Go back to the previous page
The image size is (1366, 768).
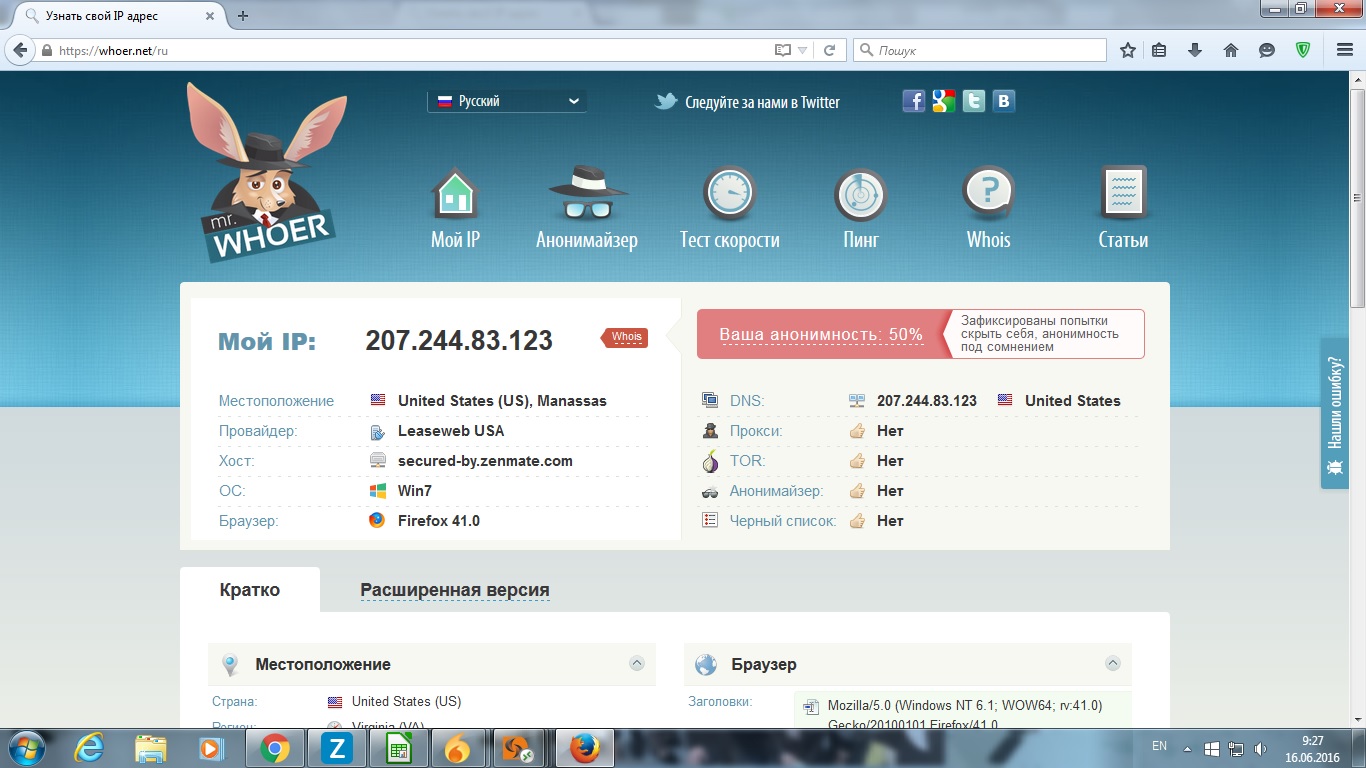click(20, 50)
